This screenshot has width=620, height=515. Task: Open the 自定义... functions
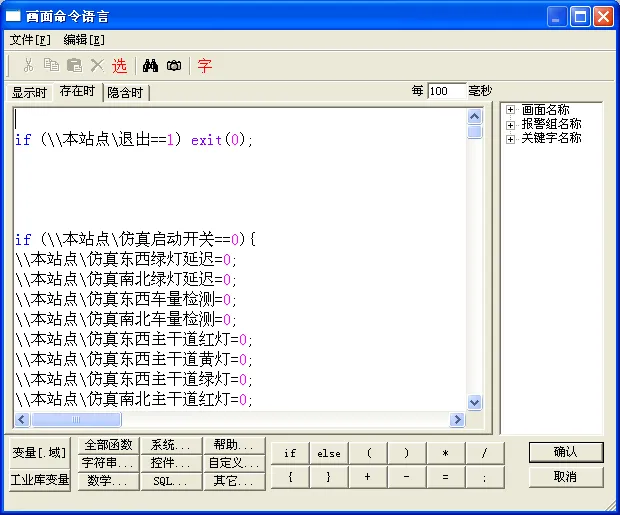[x=234, y=463]
